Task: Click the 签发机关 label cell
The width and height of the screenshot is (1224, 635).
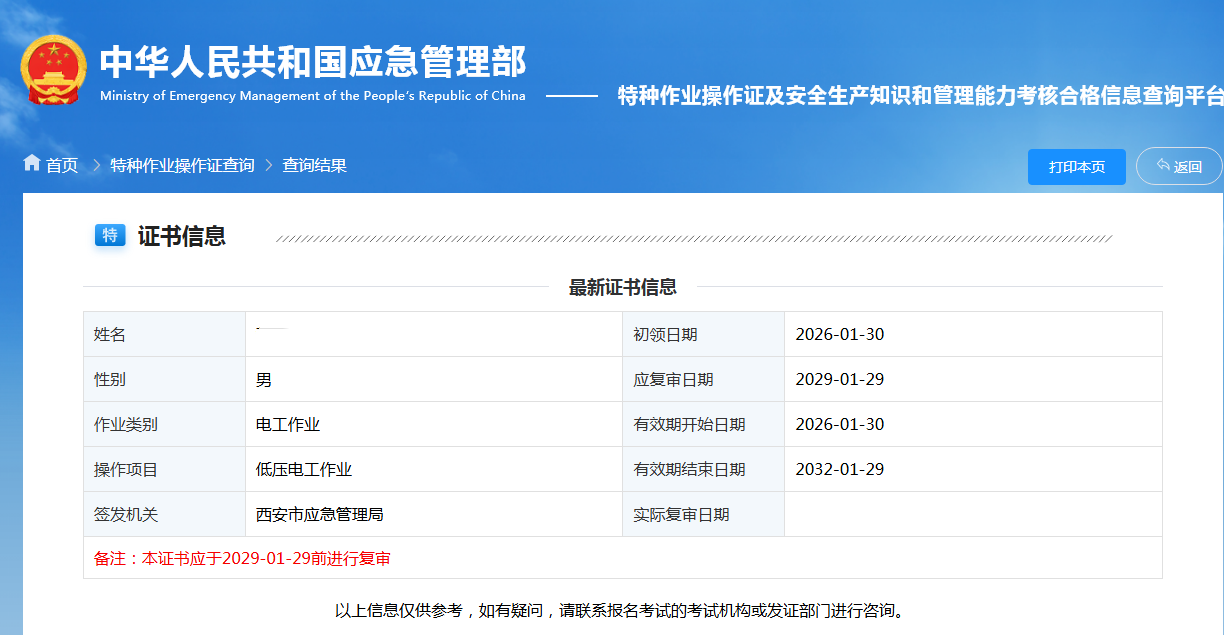Action: point(164,514)
